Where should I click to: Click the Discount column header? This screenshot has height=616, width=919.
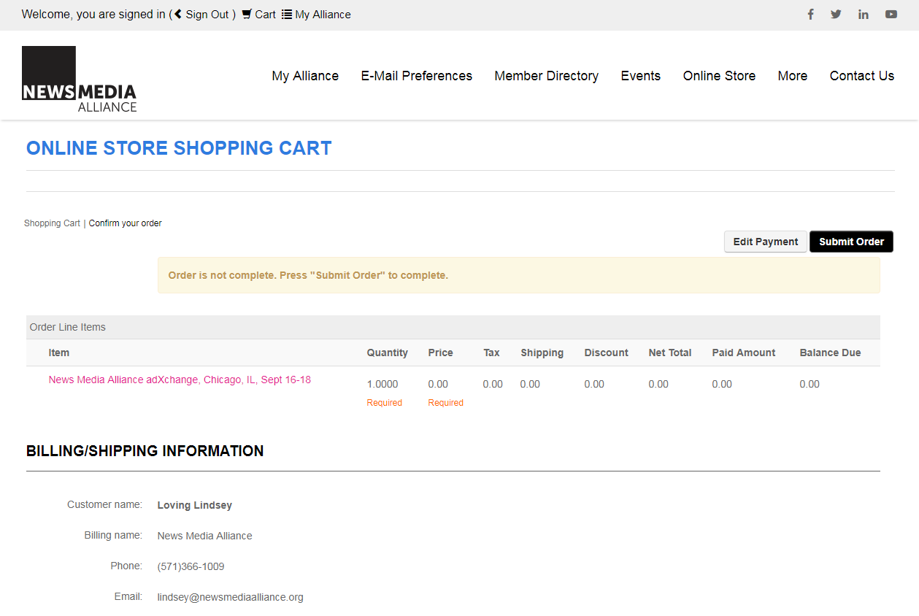coord(606,353)
